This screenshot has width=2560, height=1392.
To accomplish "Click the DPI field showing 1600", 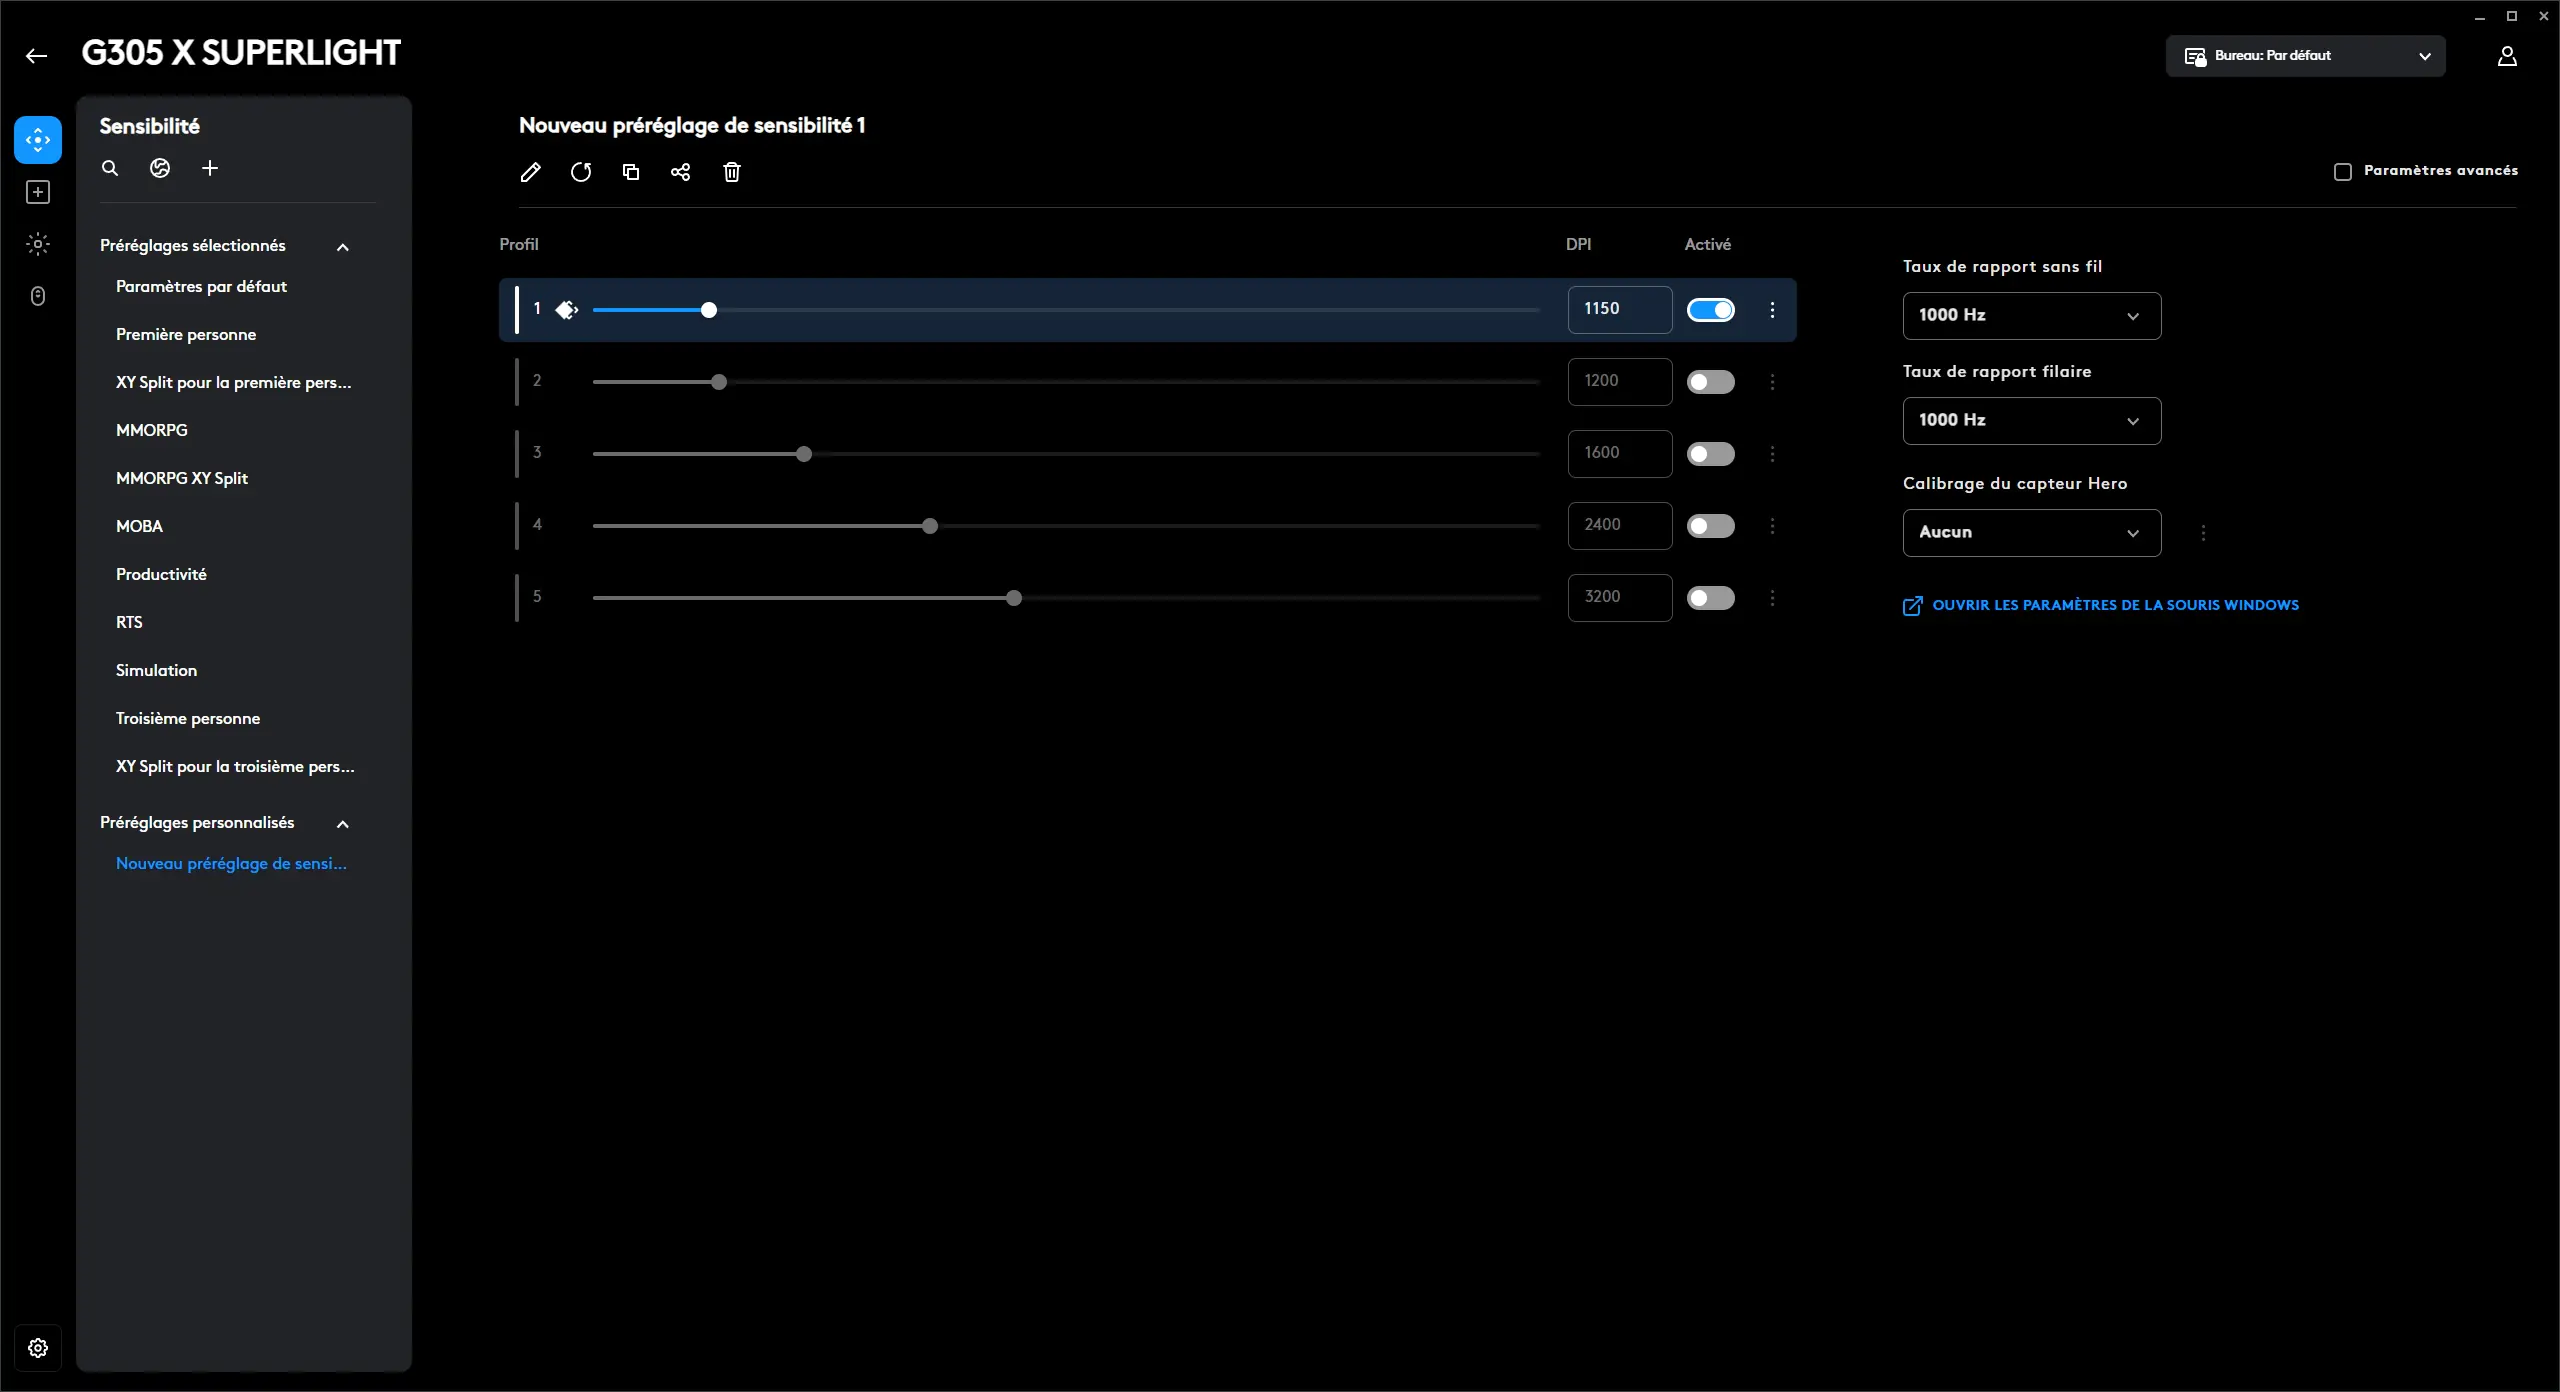I will [1620, 454].
